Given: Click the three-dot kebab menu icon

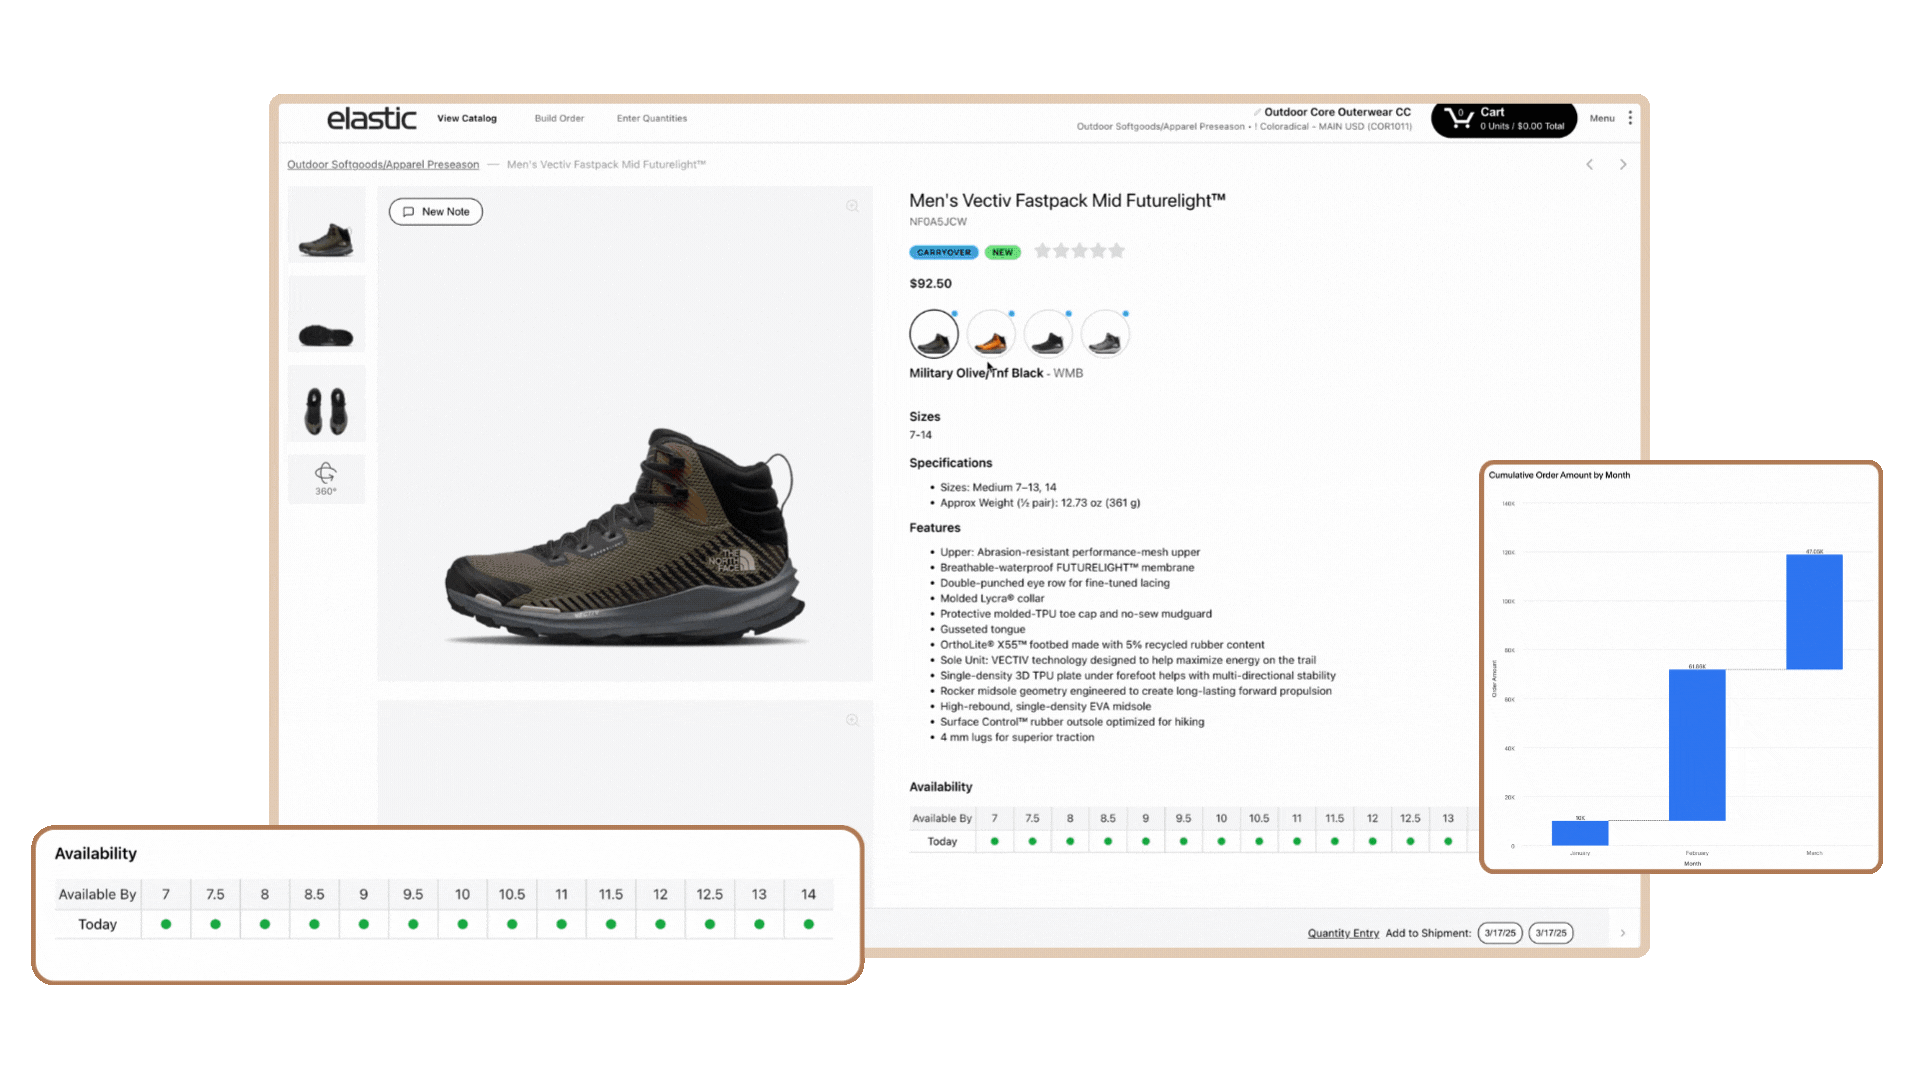Looking at the screenshot, I should tap(1630, 118).
